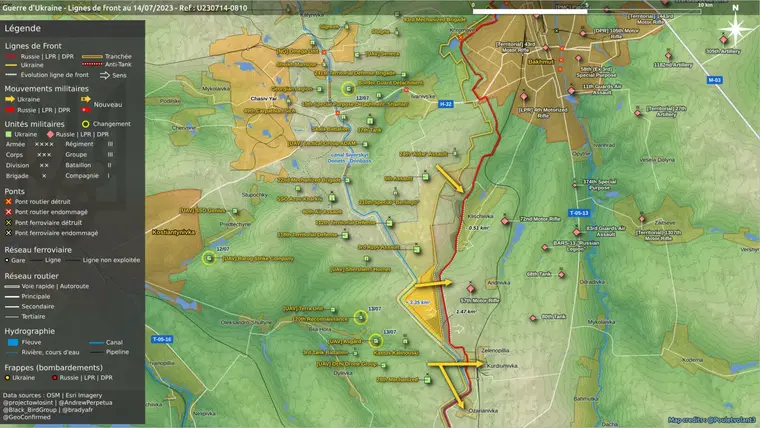Click the 17th Tank unit marker

pyautogui.click(x=370, y=121)
